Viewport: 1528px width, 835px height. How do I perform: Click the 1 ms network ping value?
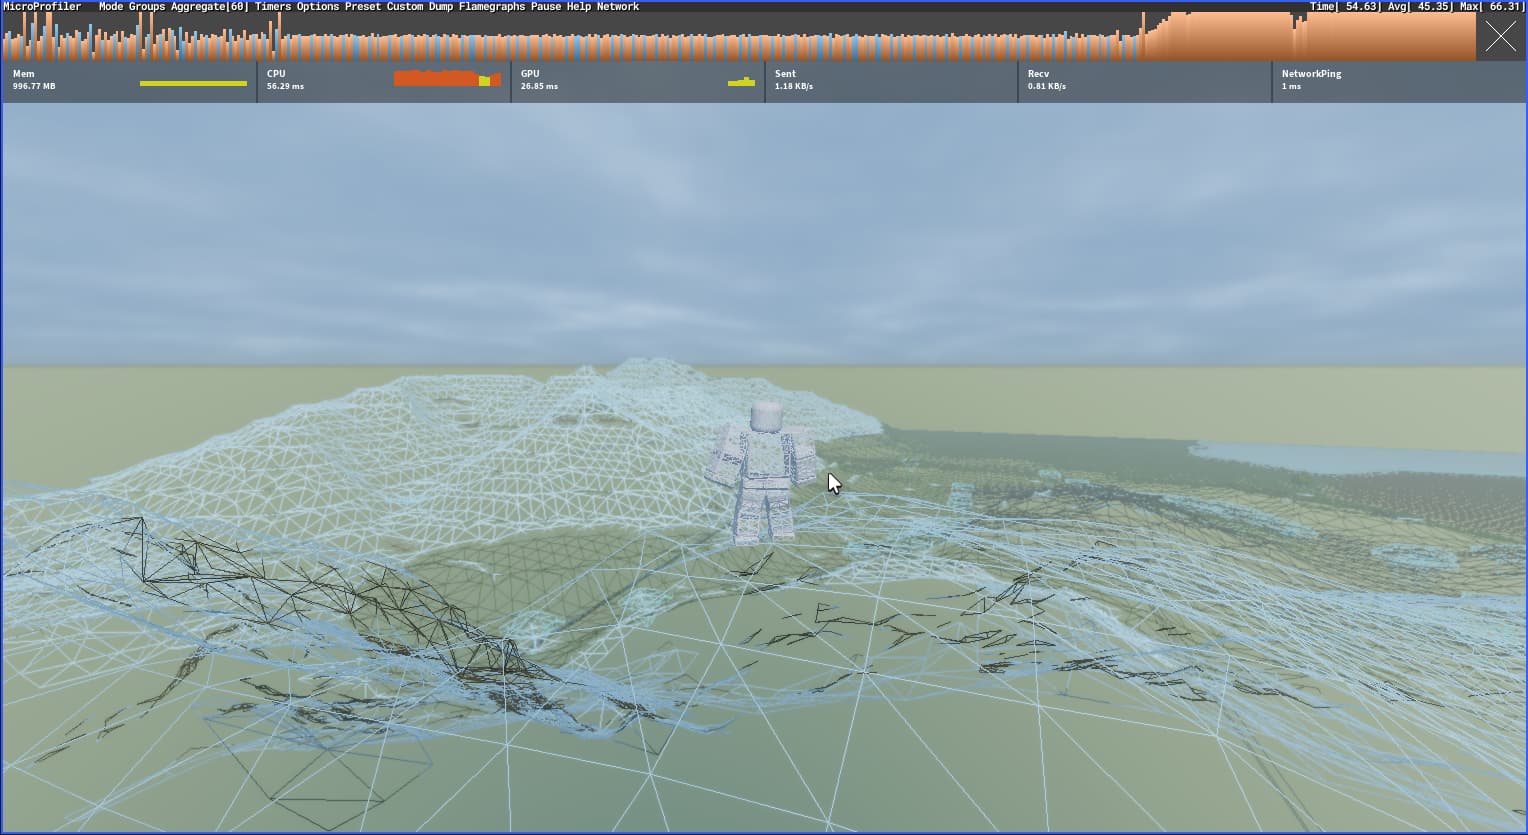[1291, 87]
